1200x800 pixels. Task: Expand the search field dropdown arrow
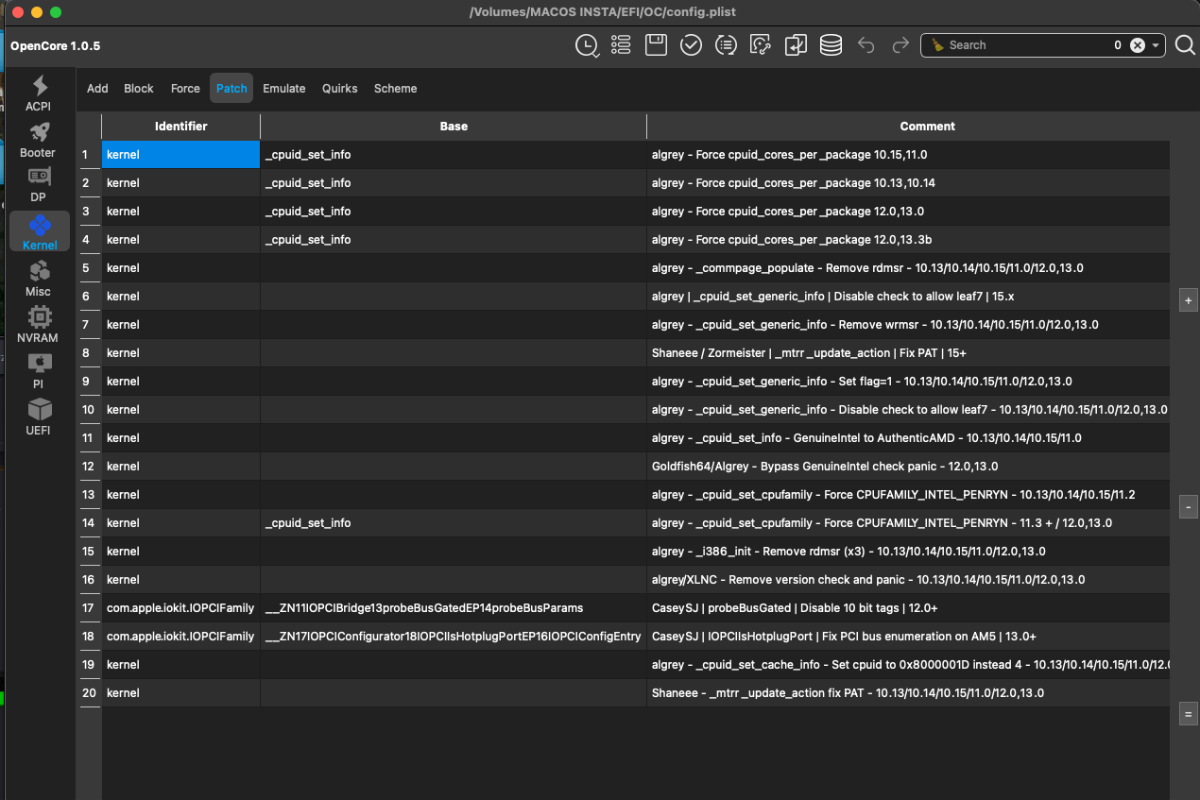[x=1156, y=45]
